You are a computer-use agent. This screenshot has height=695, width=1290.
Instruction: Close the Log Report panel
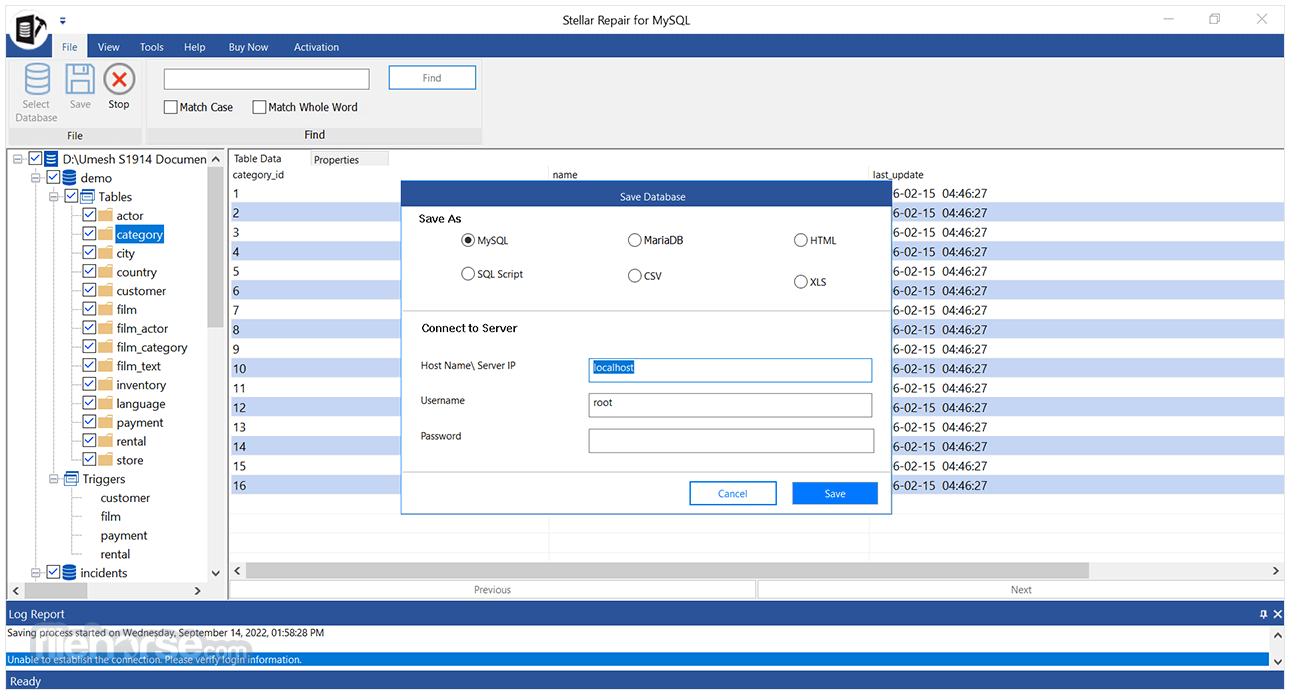coord(1277,614)
